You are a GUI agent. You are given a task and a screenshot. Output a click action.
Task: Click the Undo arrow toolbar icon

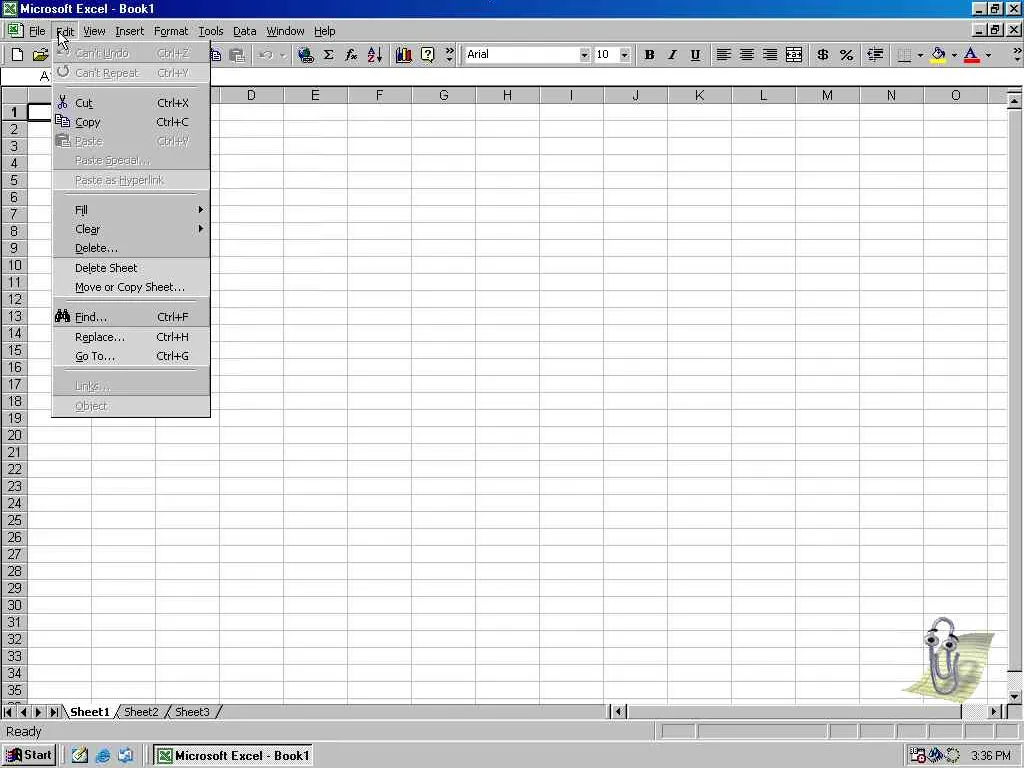(266, 55)
